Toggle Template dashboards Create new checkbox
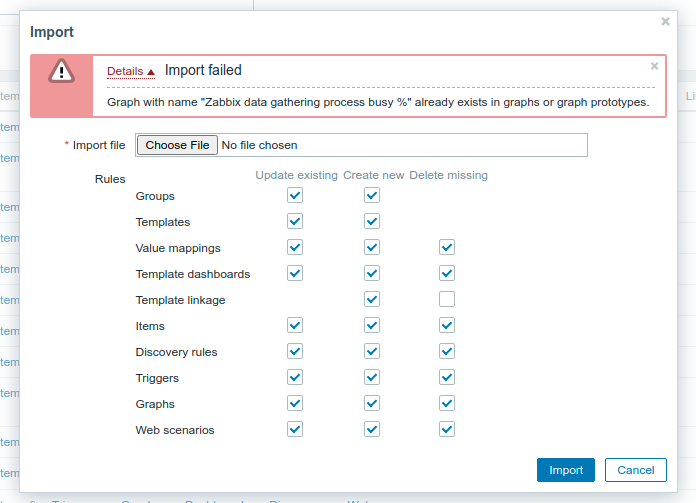 pos(372,273)
